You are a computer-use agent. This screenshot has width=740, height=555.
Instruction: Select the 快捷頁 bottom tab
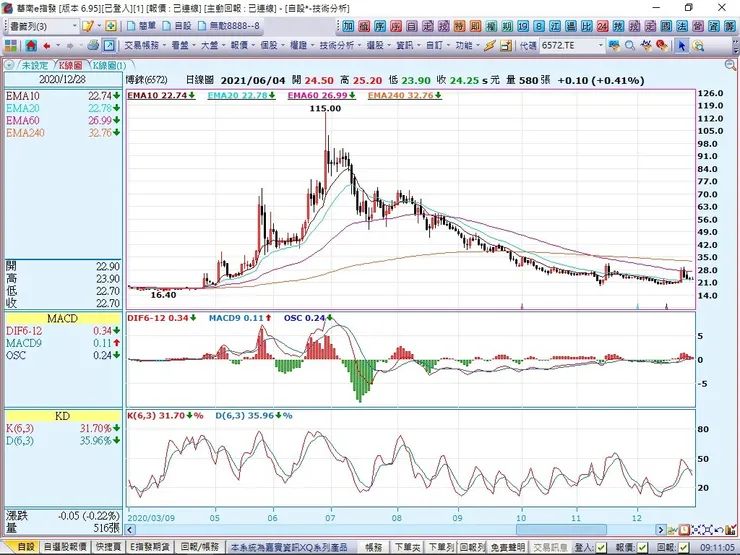pyautogui.click(x=109, y=547)
